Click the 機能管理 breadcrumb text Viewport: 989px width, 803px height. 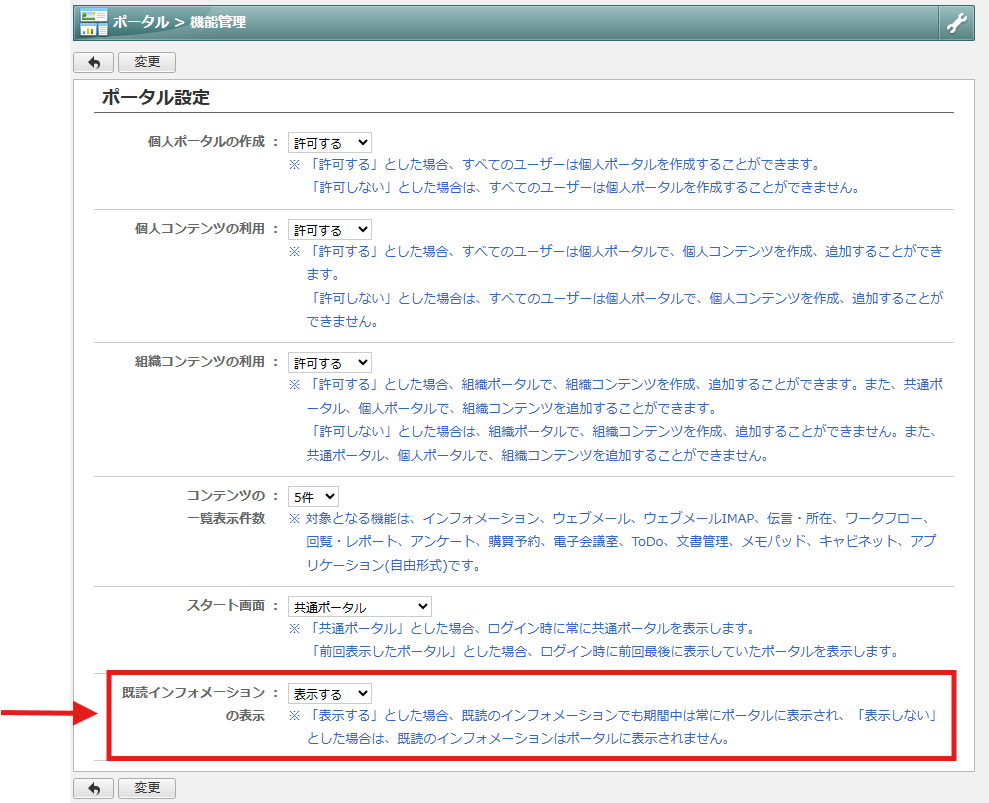(x=218, y=22)
